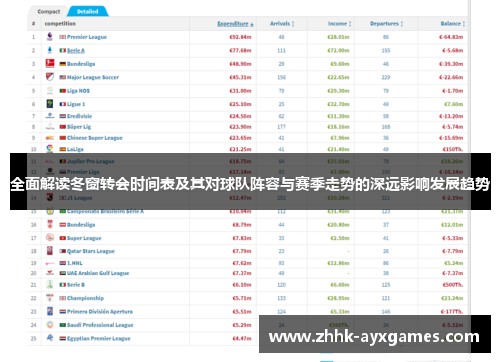The width and height of the screenshot is (500, 362).
Task: Open the Championship link
Action: pos(85,298)
